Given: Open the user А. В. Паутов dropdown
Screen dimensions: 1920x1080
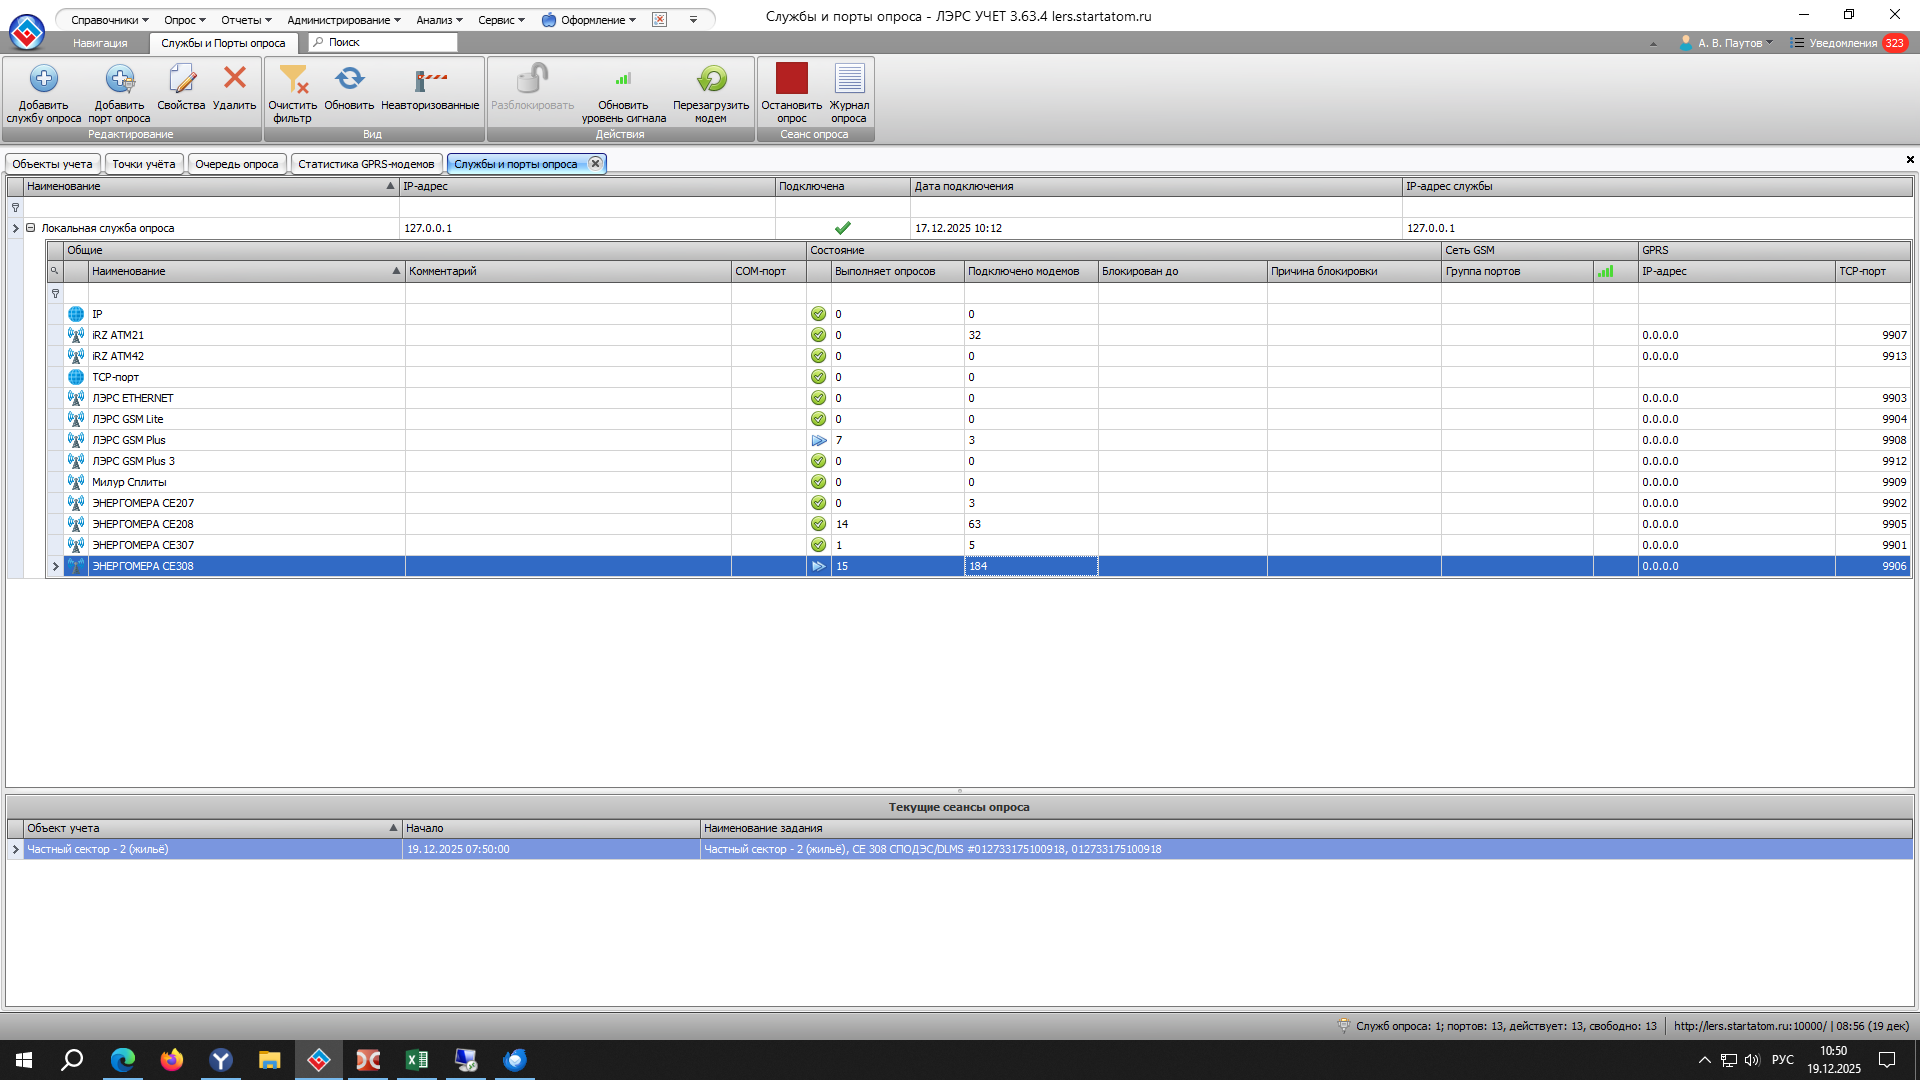Looking at the screenshot, I should click(x=1728, y=43).
